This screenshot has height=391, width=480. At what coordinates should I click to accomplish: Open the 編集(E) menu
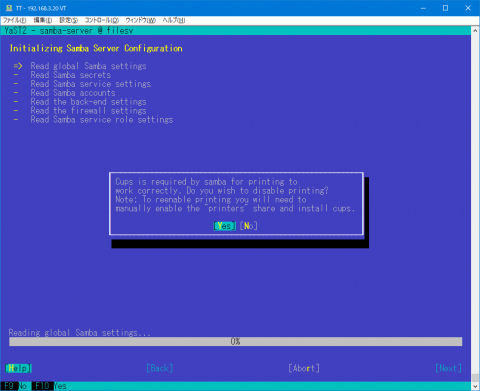(43, 20)
